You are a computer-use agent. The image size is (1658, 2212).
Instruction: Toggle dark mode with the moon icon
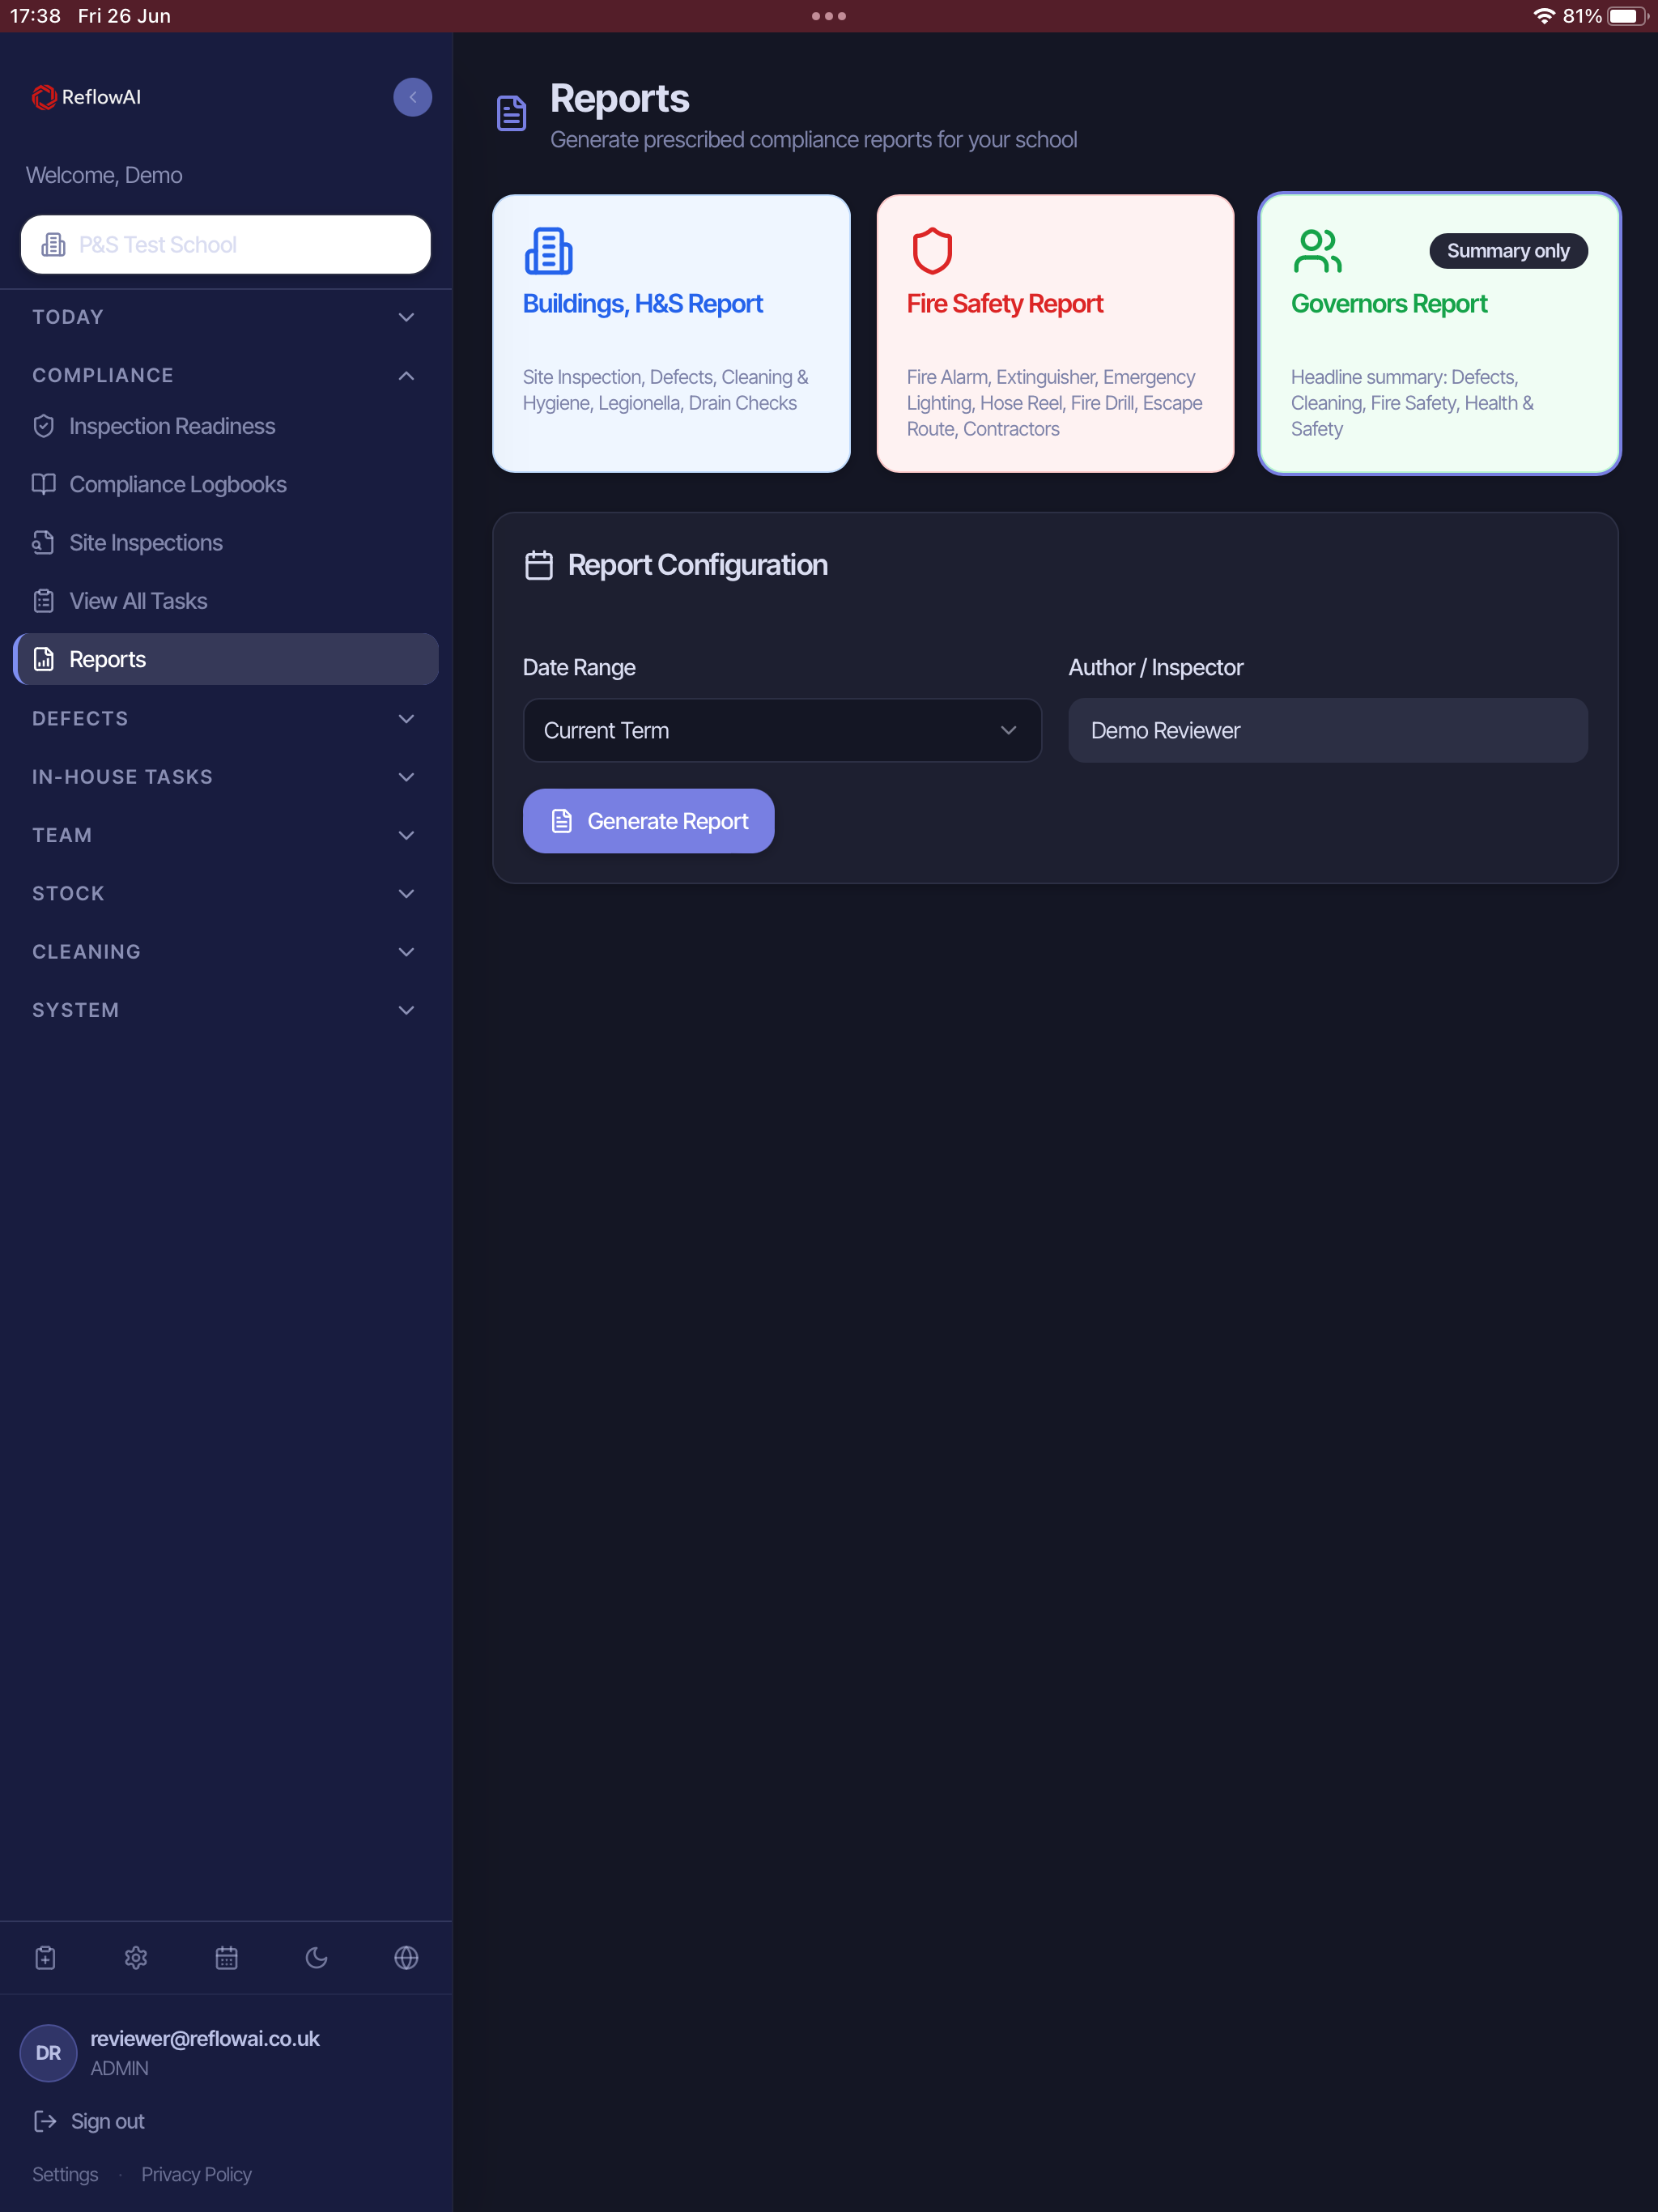tap(316, 1957)
